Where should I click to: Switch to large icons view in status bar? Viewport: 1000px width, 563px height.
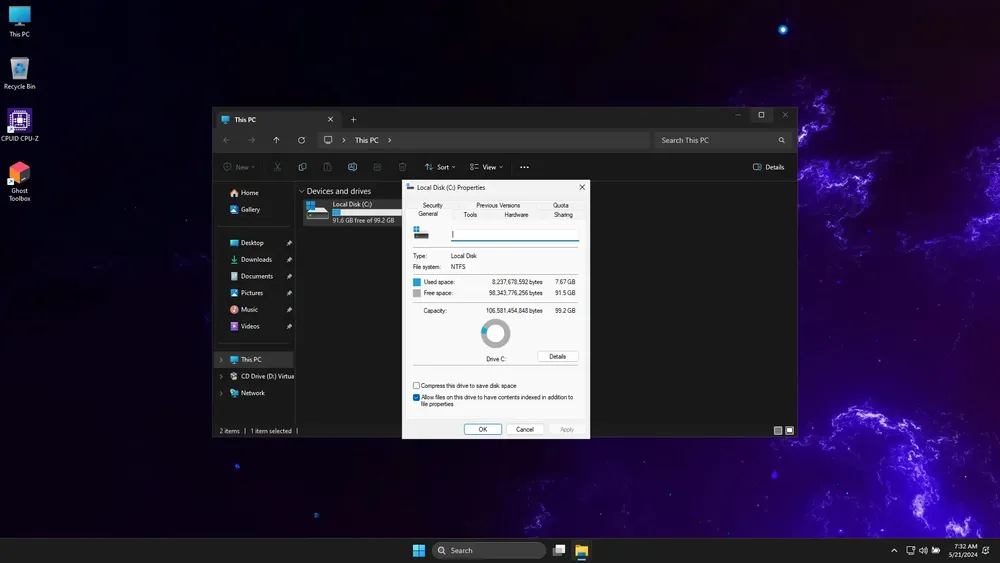[x=790, y=430]
